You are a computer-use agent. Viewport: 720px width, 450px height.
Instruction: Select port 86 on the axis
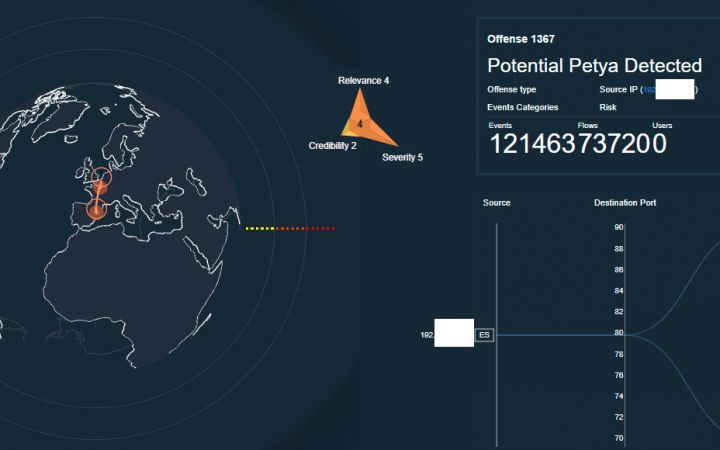pos(619,270)
